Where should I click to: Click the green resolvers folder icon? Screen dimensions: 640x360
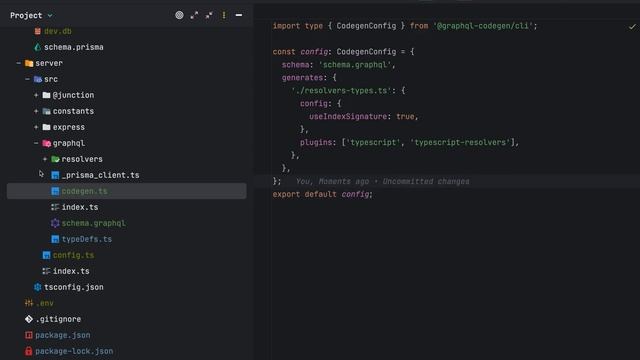pyautogui.click(x=56, y=159)
